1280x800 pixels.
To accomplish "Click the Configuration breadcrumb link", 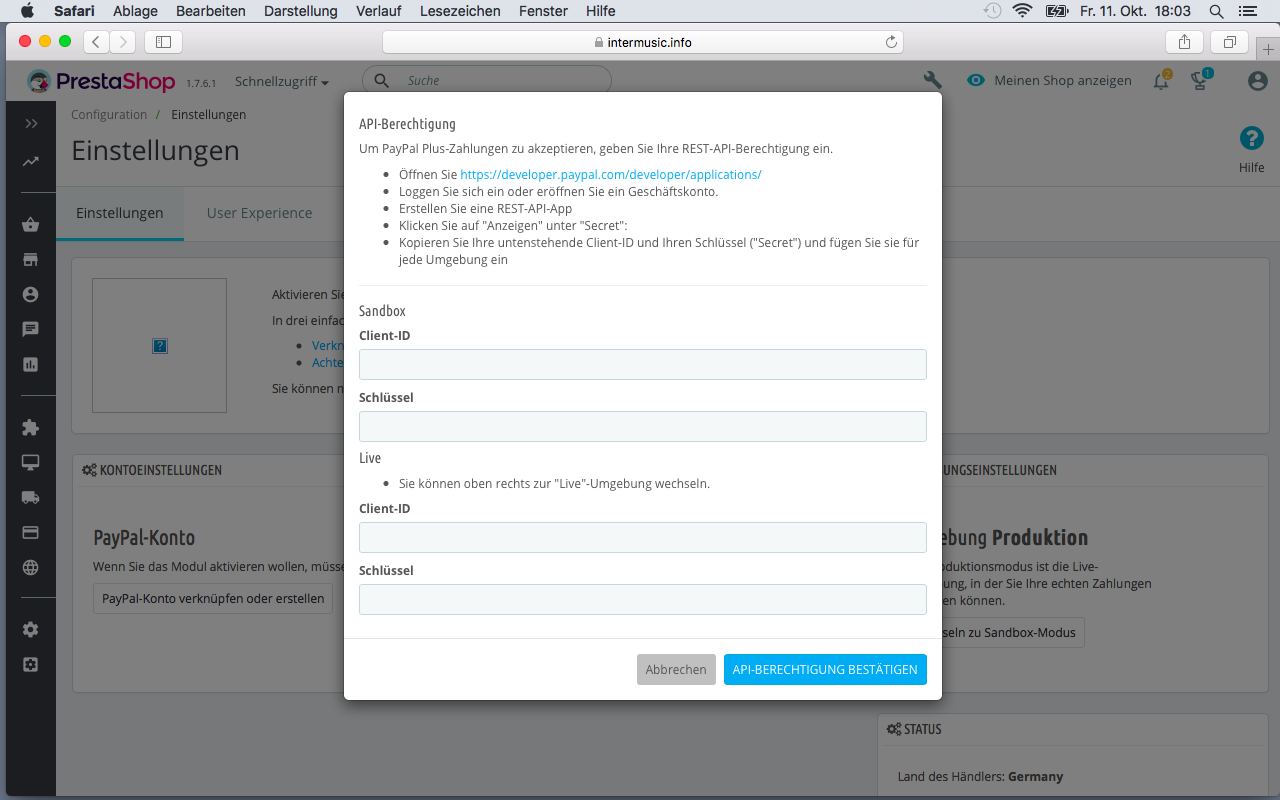I will (109, 115).
